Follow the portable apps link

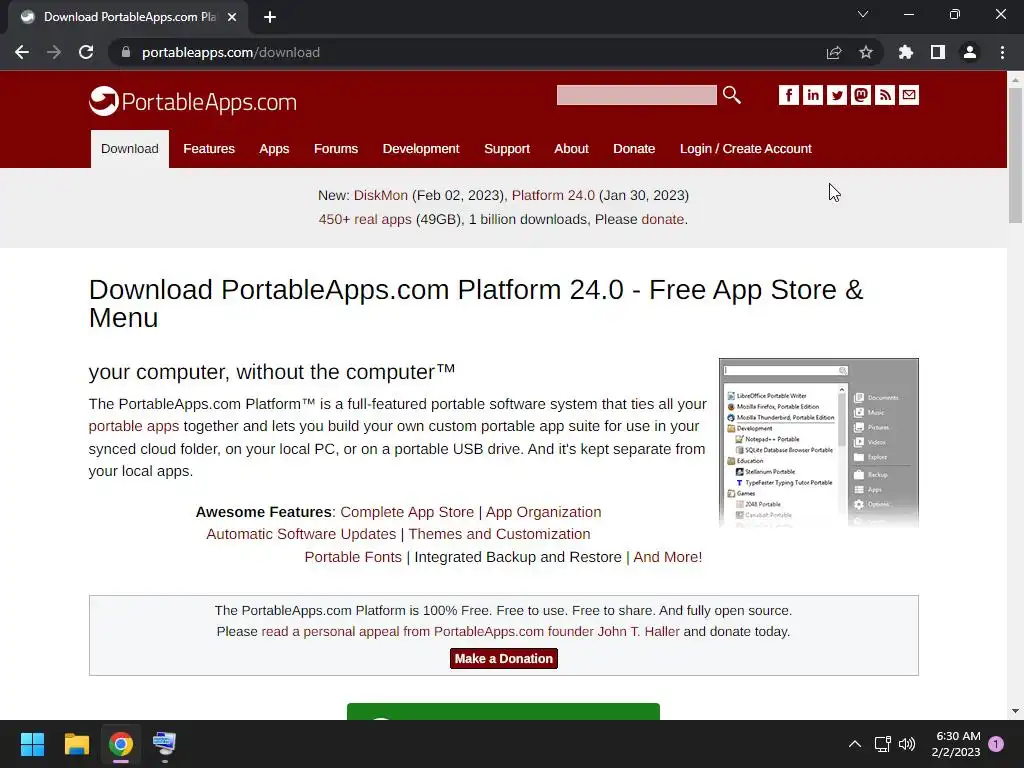pyautogui.click(x=134, y=426)
